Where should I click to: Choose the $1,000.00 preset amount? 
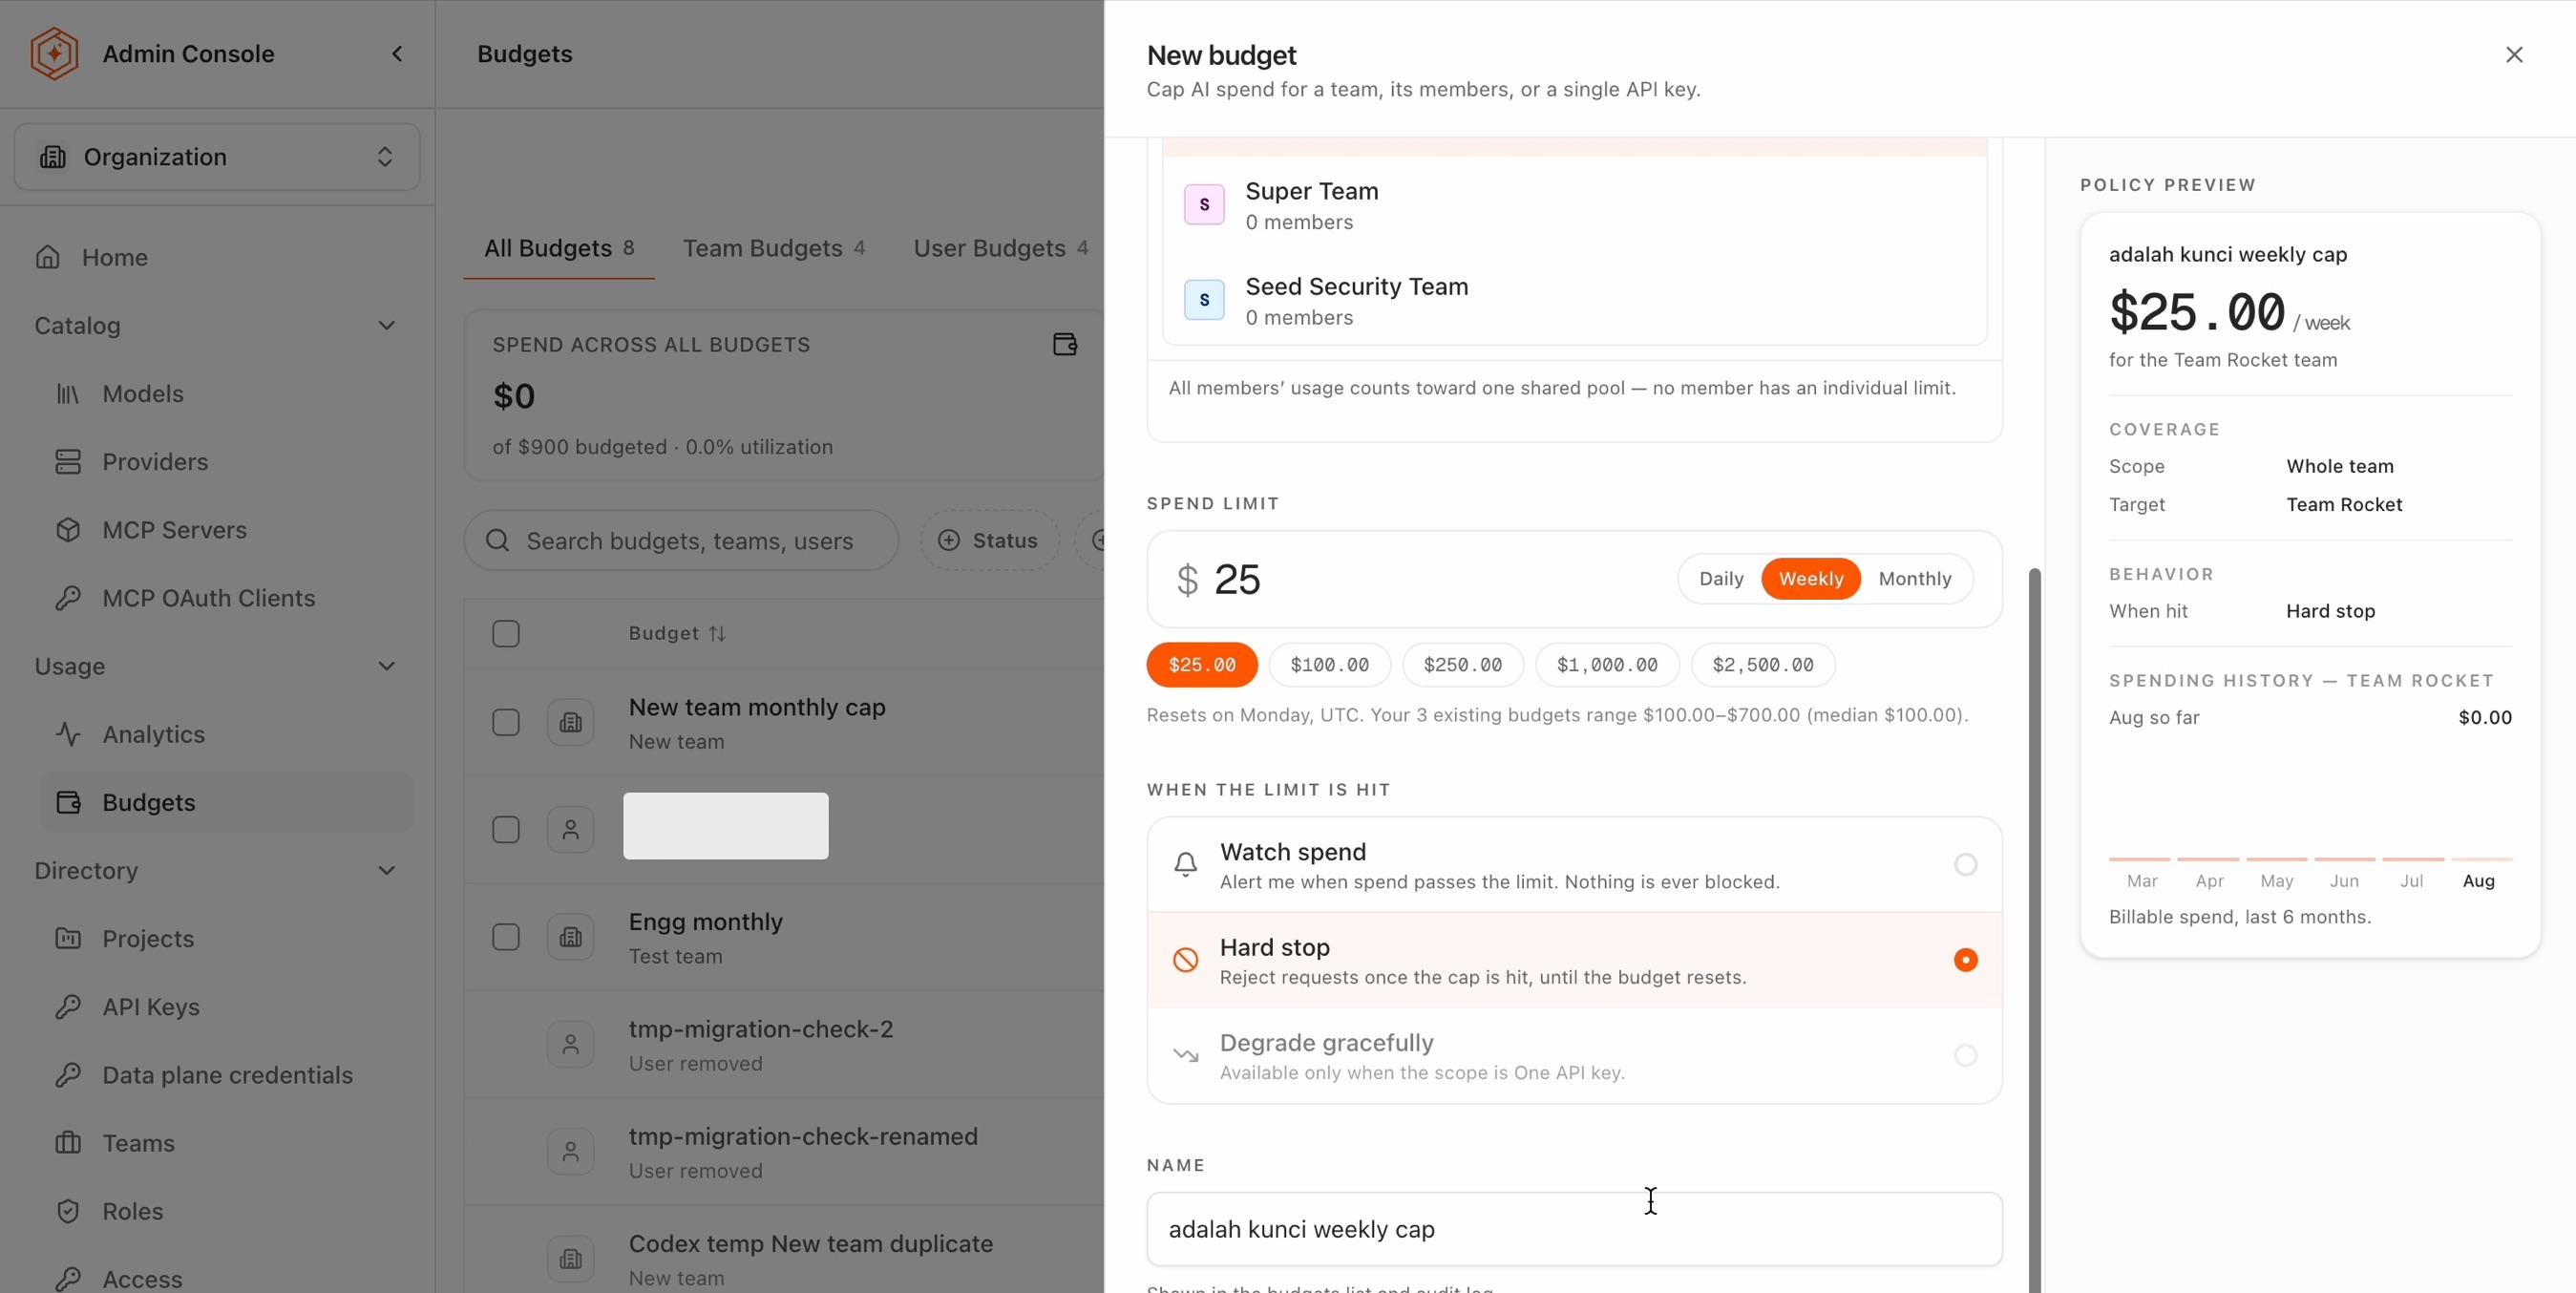1607,665
